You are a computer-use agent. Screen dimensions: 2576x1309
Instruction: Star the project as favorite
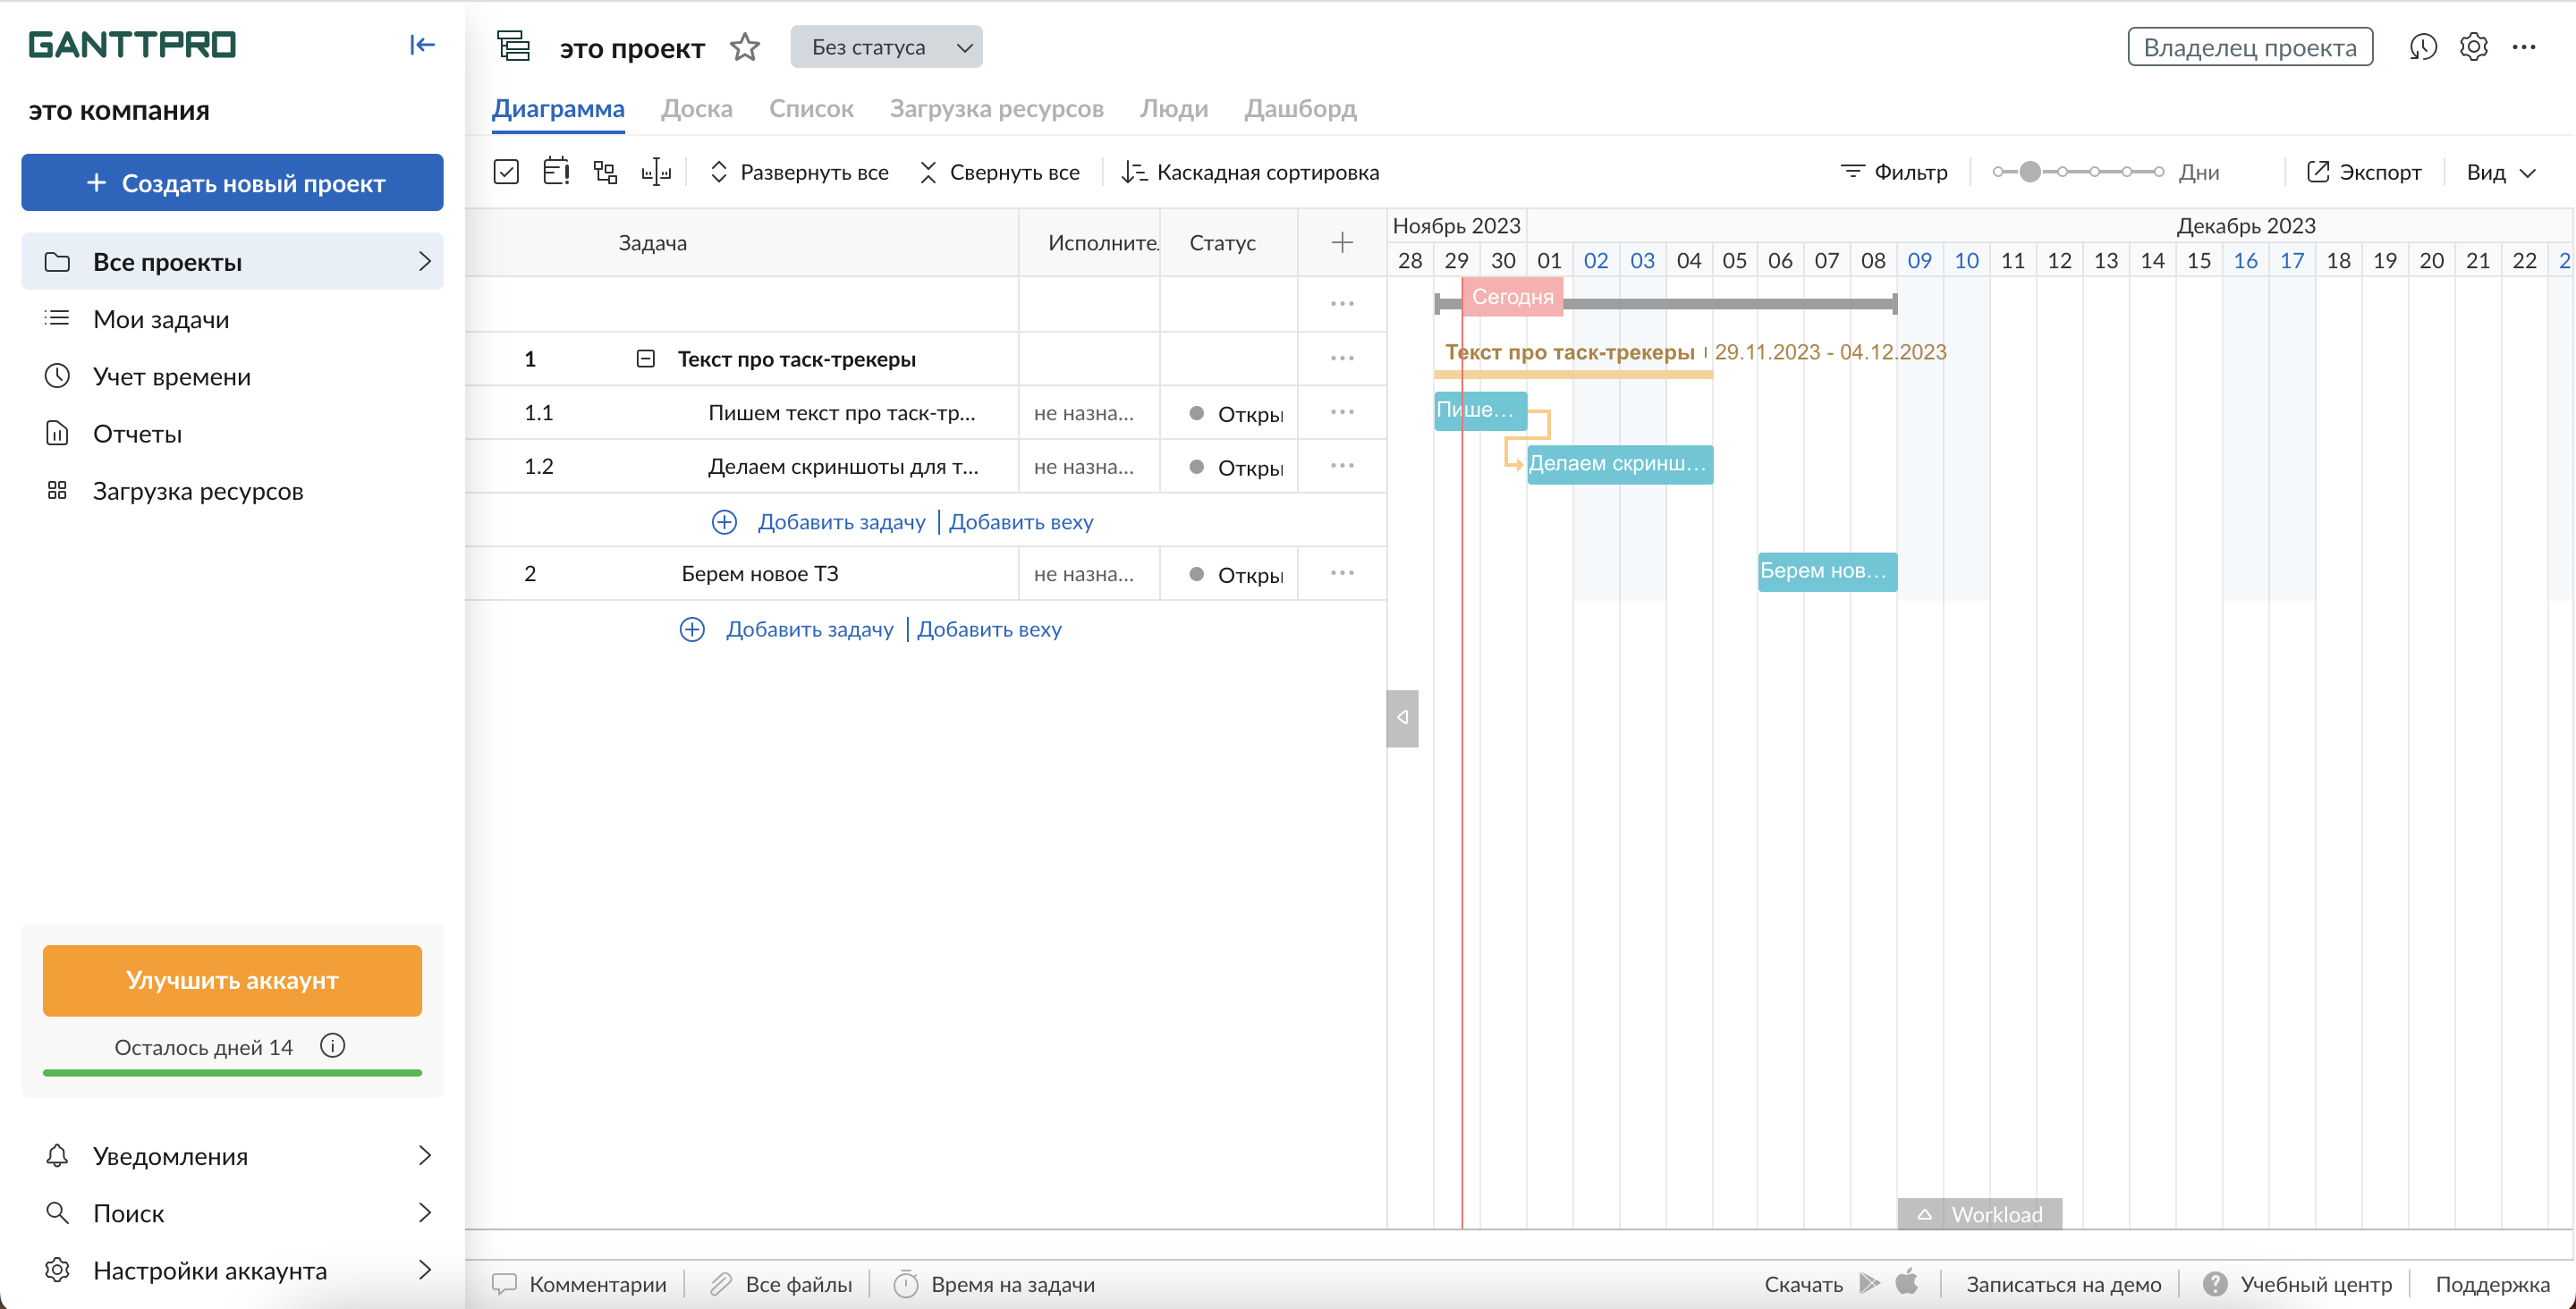745,47
